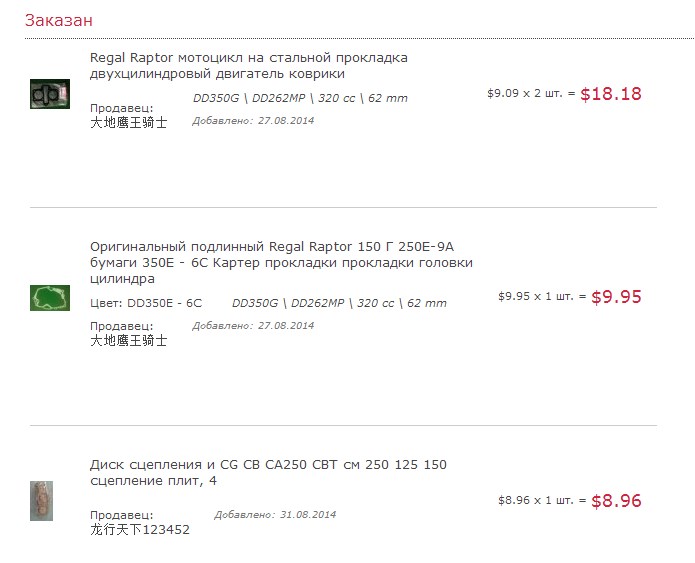The image size is (695, 563).
Task: Open Диск сцепления CG CB product title
Action: (x=268, y=473)
